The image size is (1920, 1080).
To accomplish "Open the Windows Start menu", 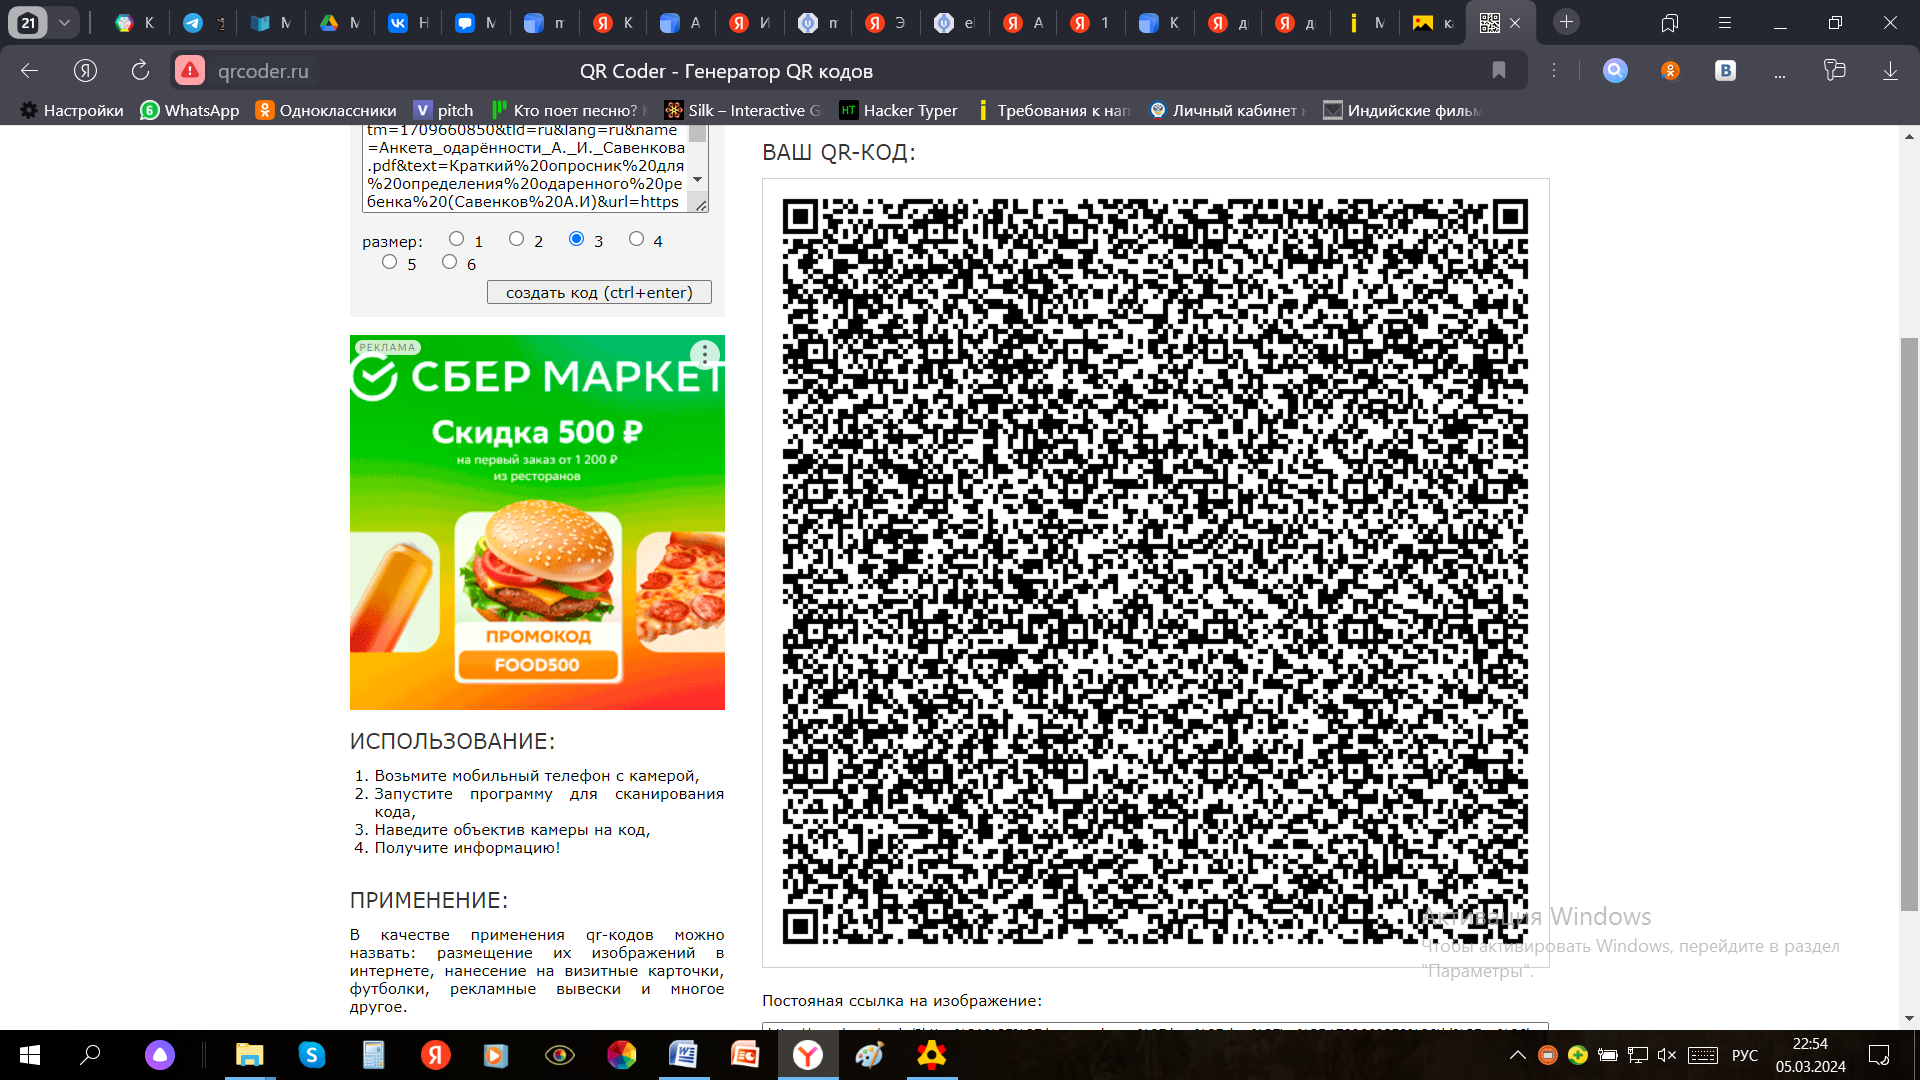I will [30, 1055].
